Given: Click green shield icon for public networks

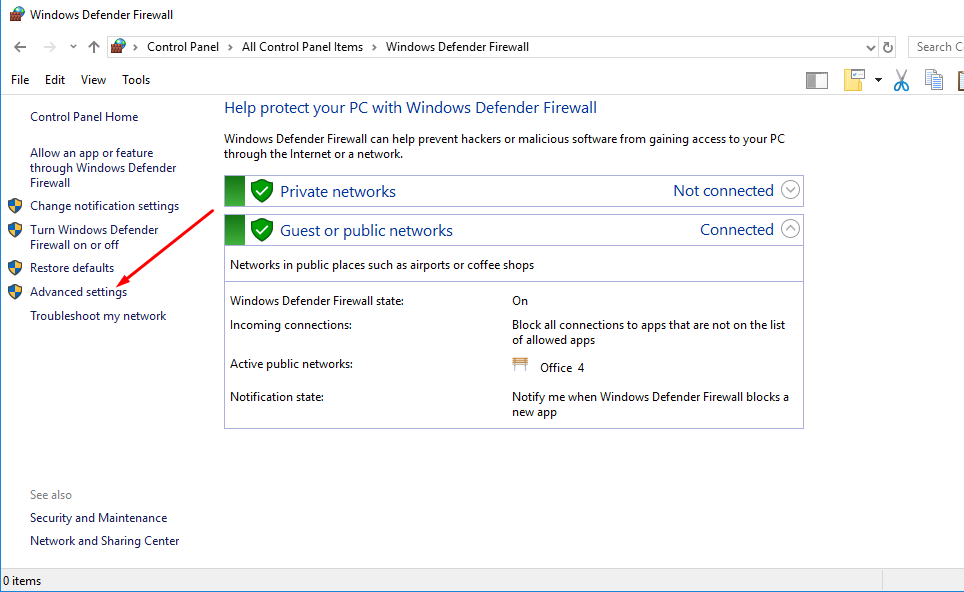Looking at the screenshot, I should (x=262, y=230).
